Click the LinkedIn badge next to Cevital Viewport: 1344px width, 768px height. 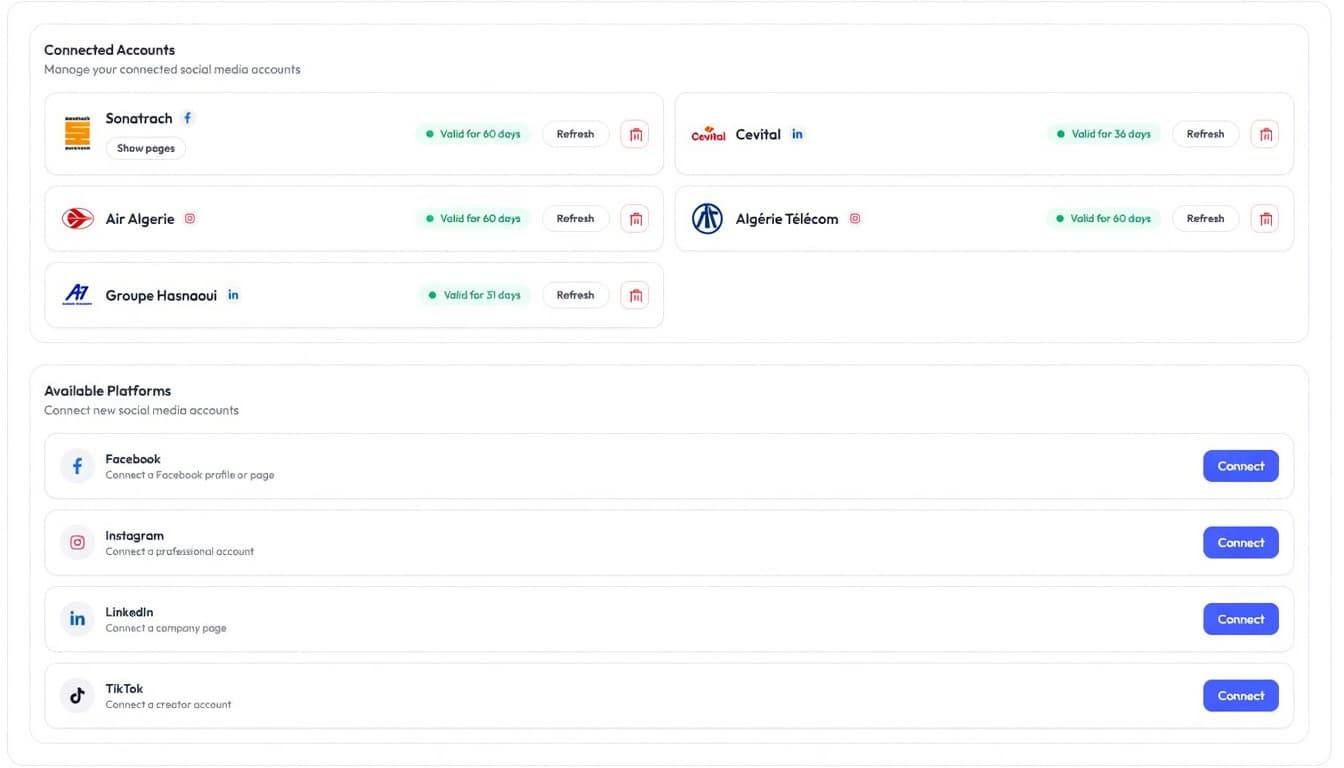[x=797, y=134]
